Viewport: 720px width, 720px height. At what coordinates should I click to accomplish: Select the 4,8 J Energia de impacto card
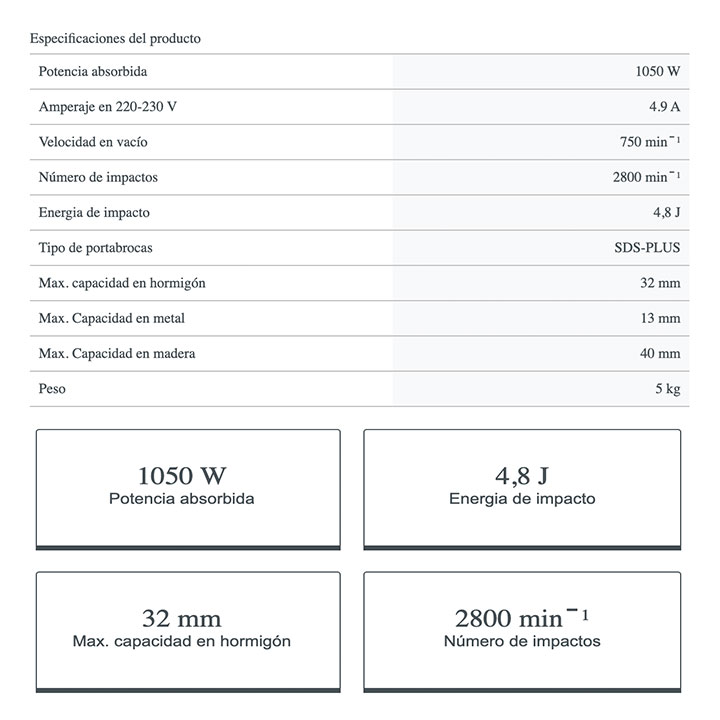(522, 488)
